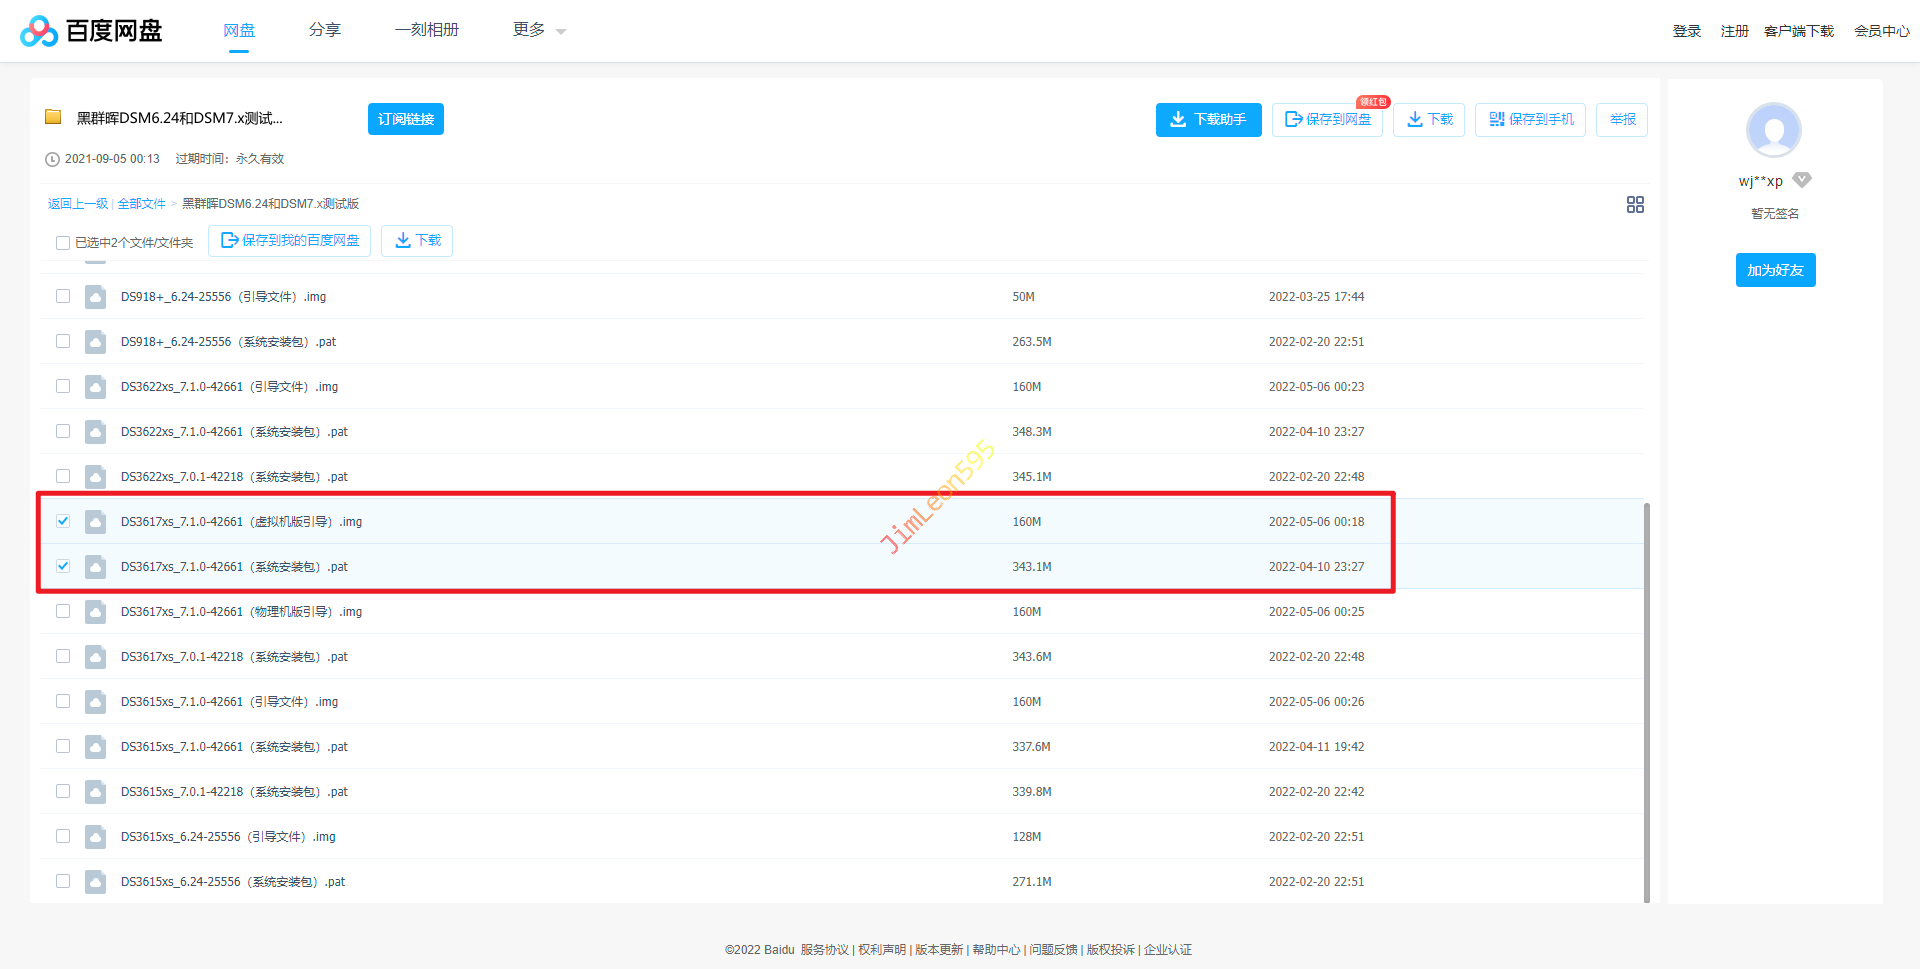Tick the select-all files checkbox
Image resolution: width=1920 pixels, height=969 pixels.
tap(63, 243)
